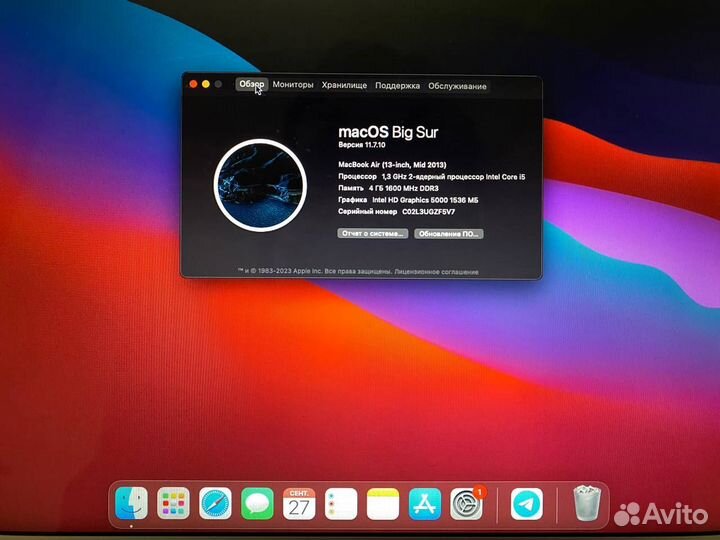Screen dimensions: 720x540
Task: Switch to the Мониторы tab
Action: pos(293,85)
